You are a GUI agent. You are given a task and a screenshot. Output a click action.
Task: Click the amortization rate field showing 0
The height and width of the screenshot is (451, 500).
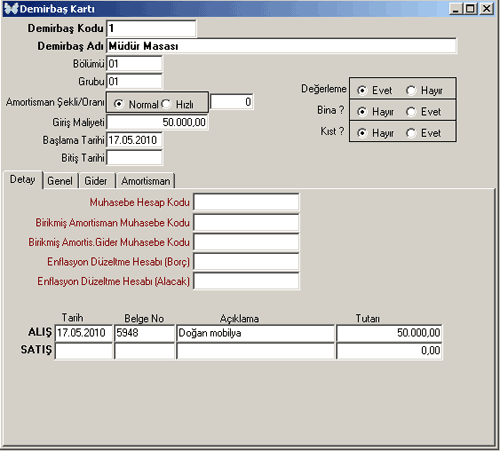pos(232,102)
